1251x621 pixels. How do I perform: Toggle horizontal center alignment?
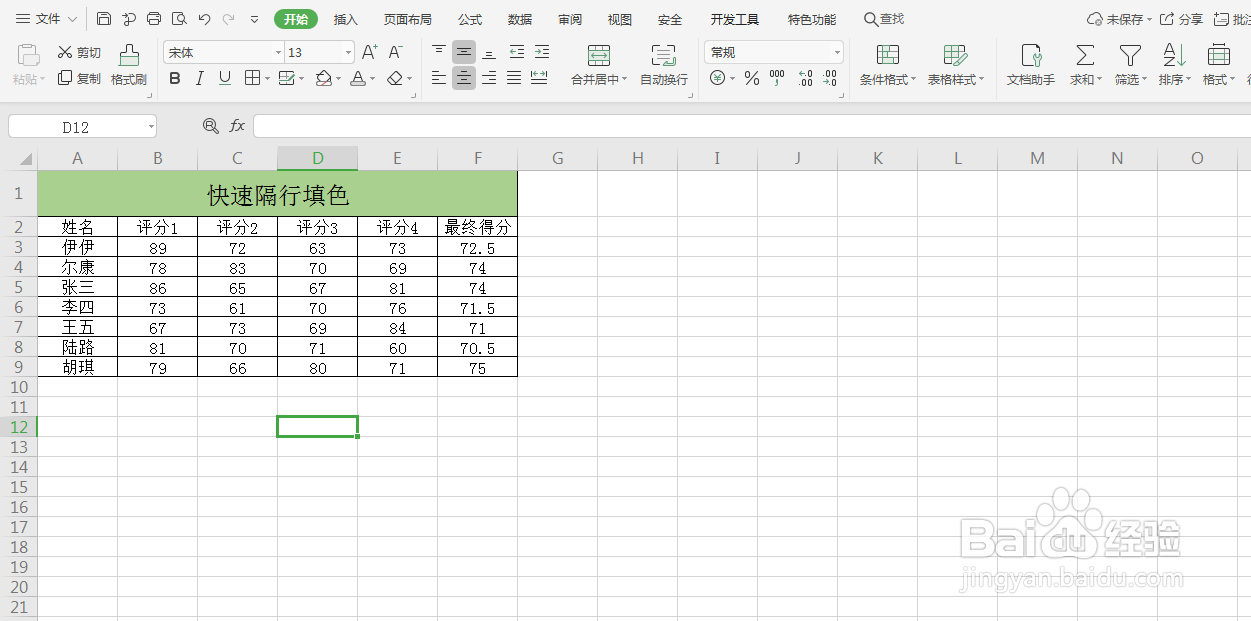pos(464,78)
